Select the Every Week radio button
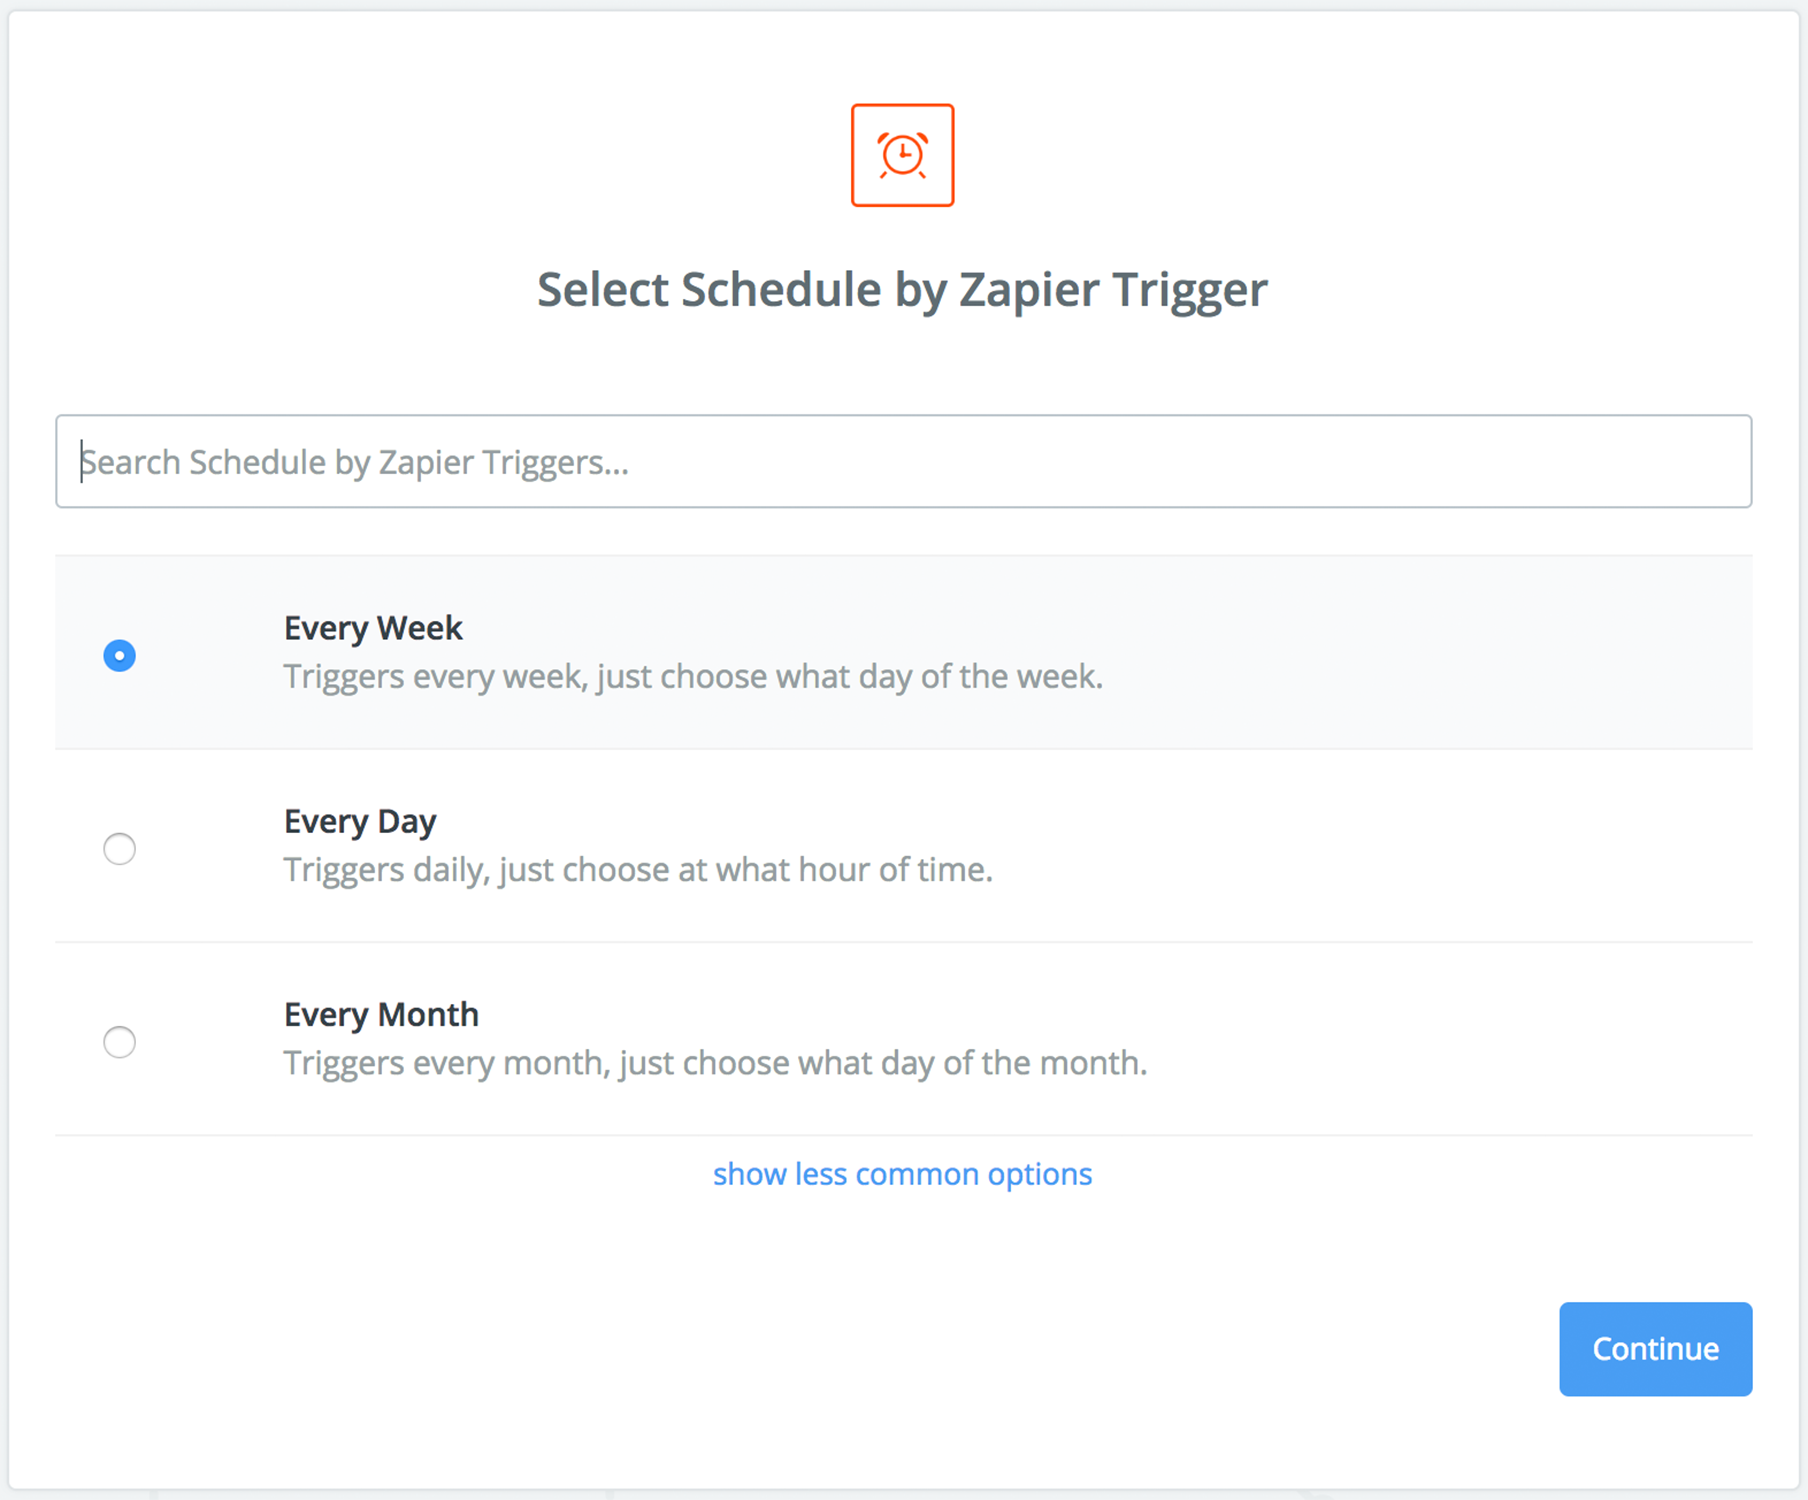Image resolution: width=1808 pixels, height=1500 pixels. click(119, 655)
